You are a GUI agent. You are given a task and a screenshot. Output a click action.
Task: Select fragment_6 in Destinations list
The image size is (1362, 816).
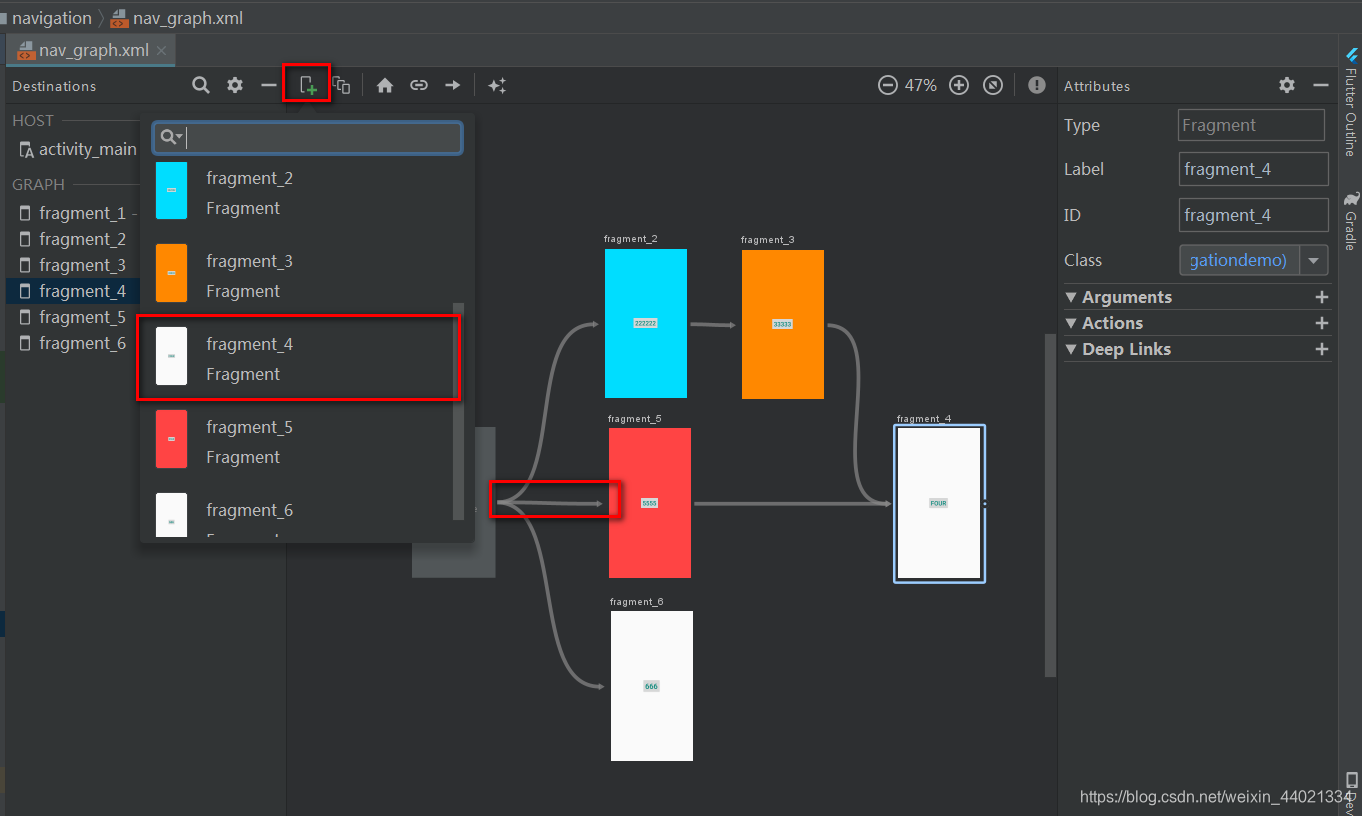tap(73, 343)
